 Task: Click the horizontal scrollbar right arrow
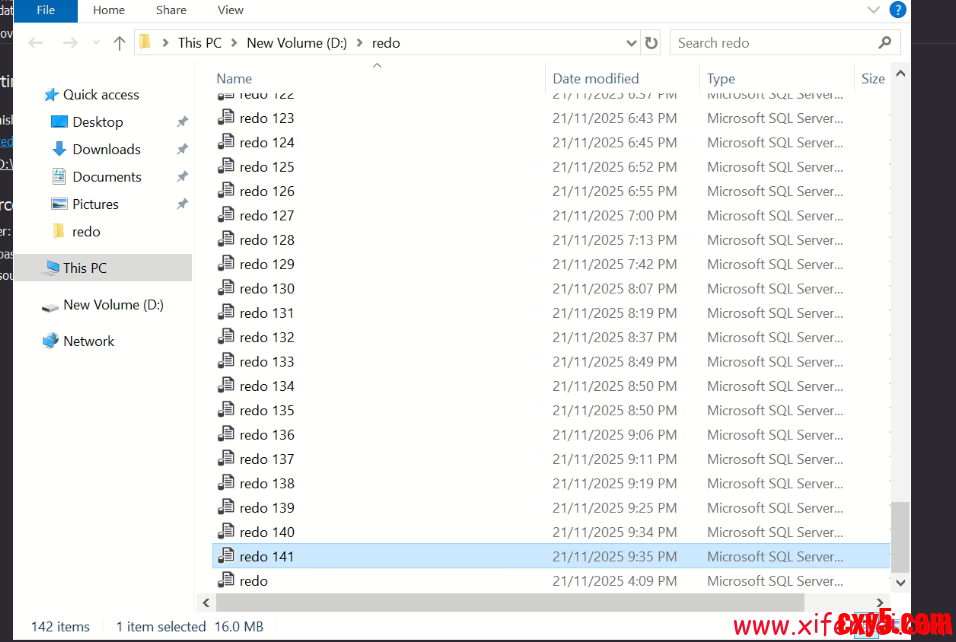[x=881, y=603]
